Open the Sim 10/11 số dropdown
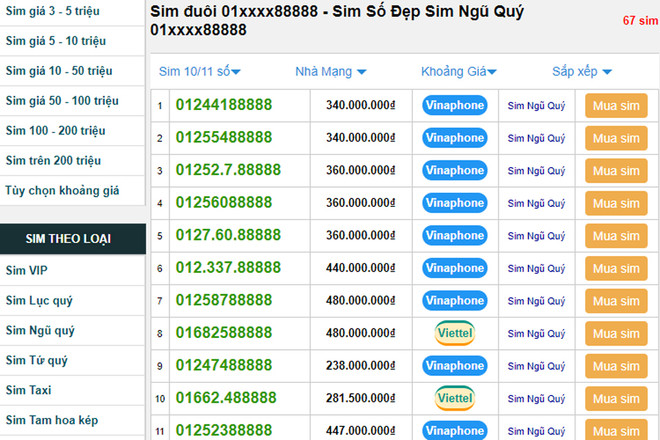Screen dimensions: 660x440 tap(200, 72)
